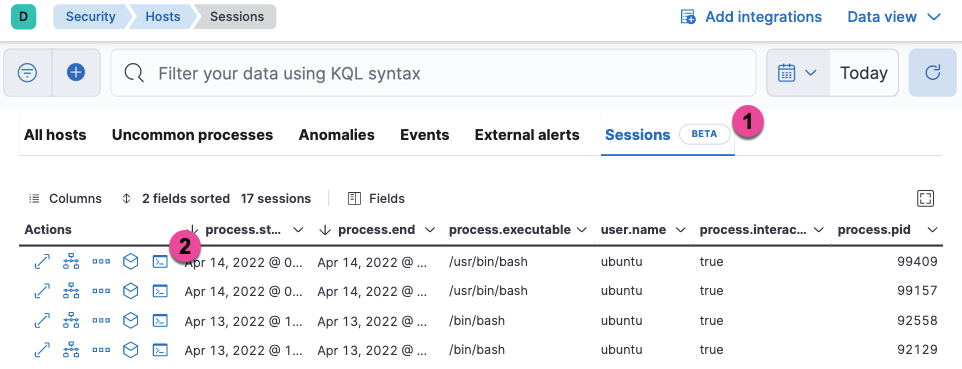Click the Add integrations link

751,17
